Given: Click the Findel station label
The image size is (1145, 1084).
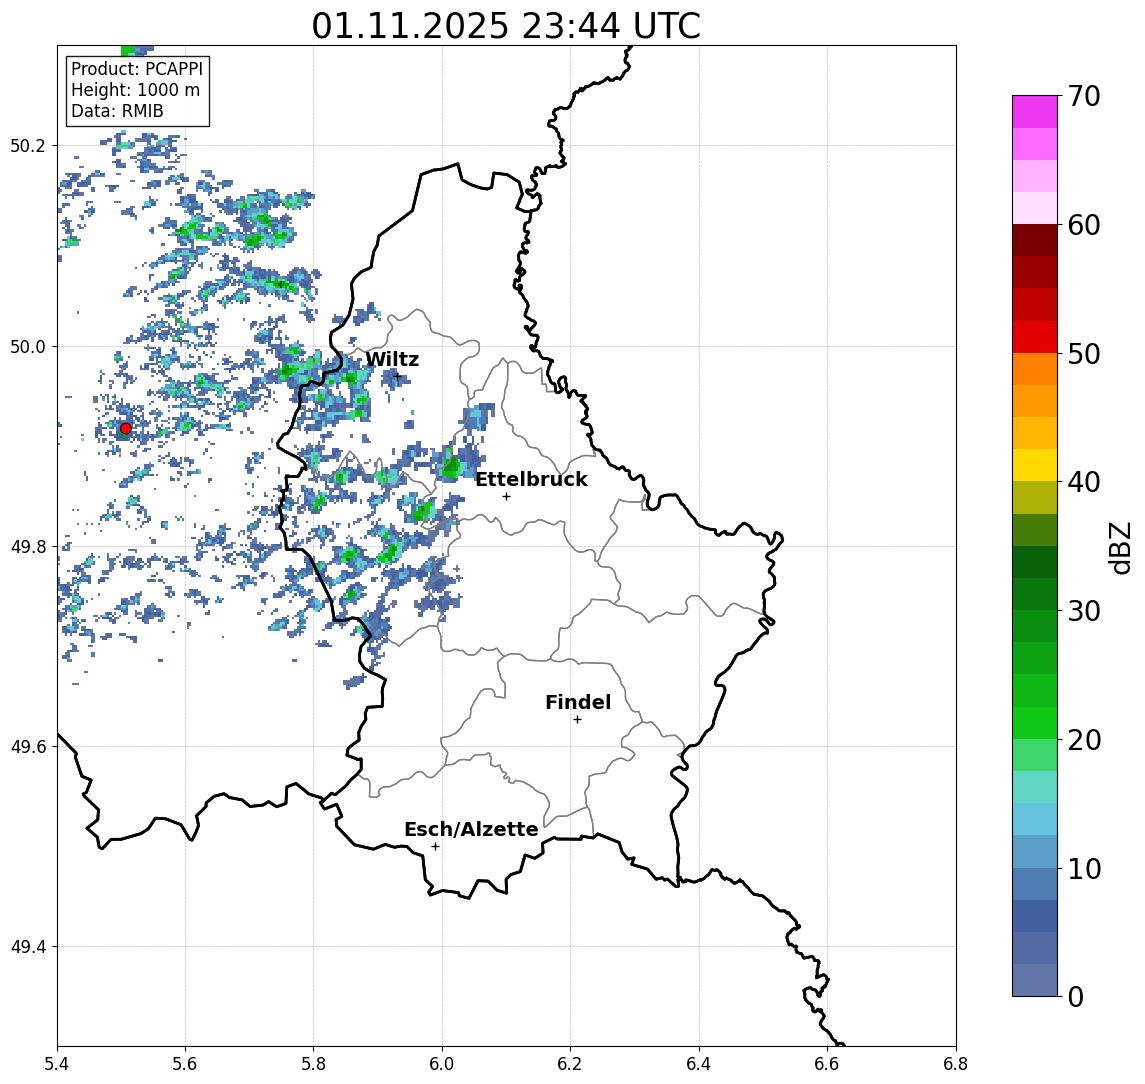Looking at the screenshot, I should [x=578, y=702].
